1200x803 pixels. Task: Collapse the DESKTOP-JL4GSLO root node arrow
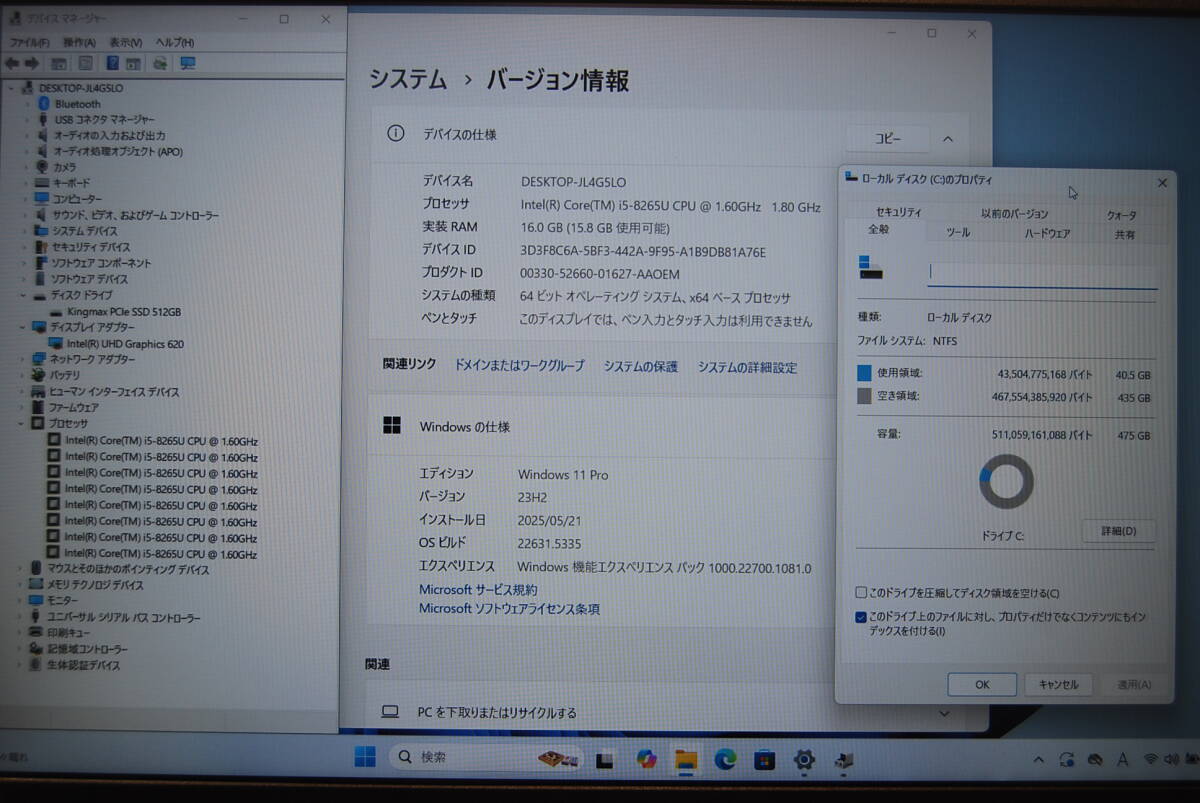[x=11, y=88]
